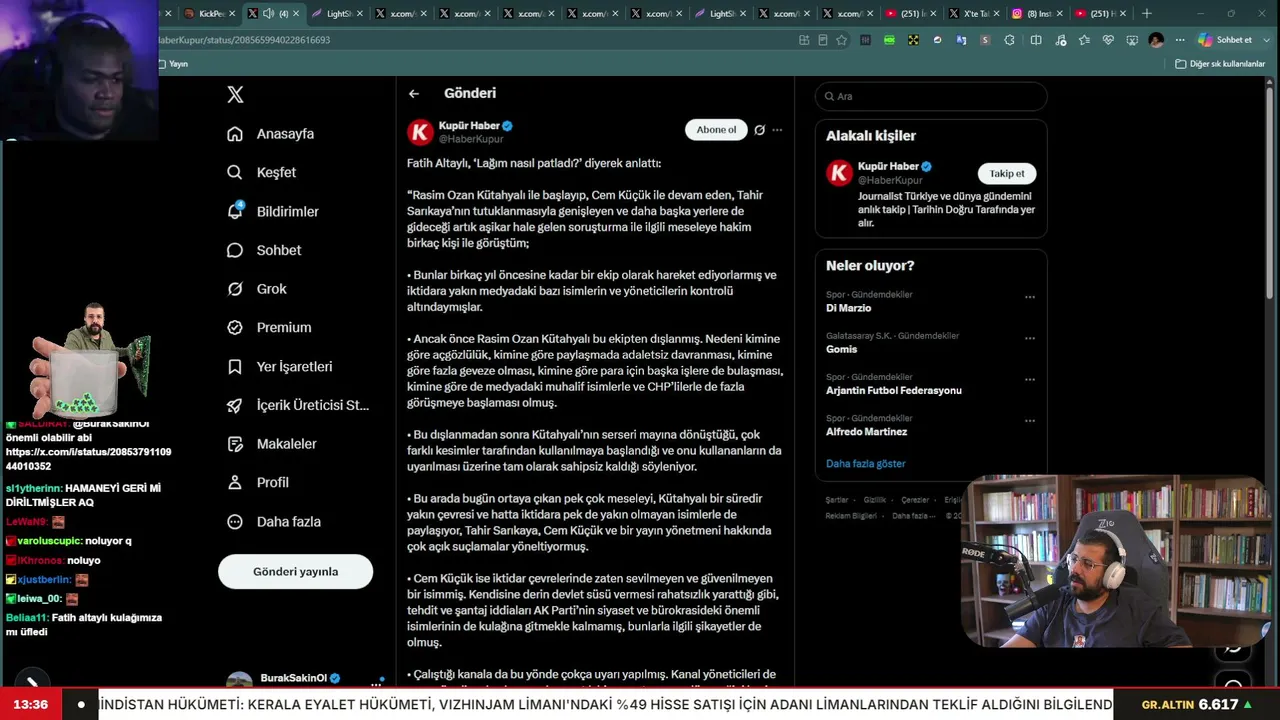Click the Çerezler footer link

(x=915, y=500)
